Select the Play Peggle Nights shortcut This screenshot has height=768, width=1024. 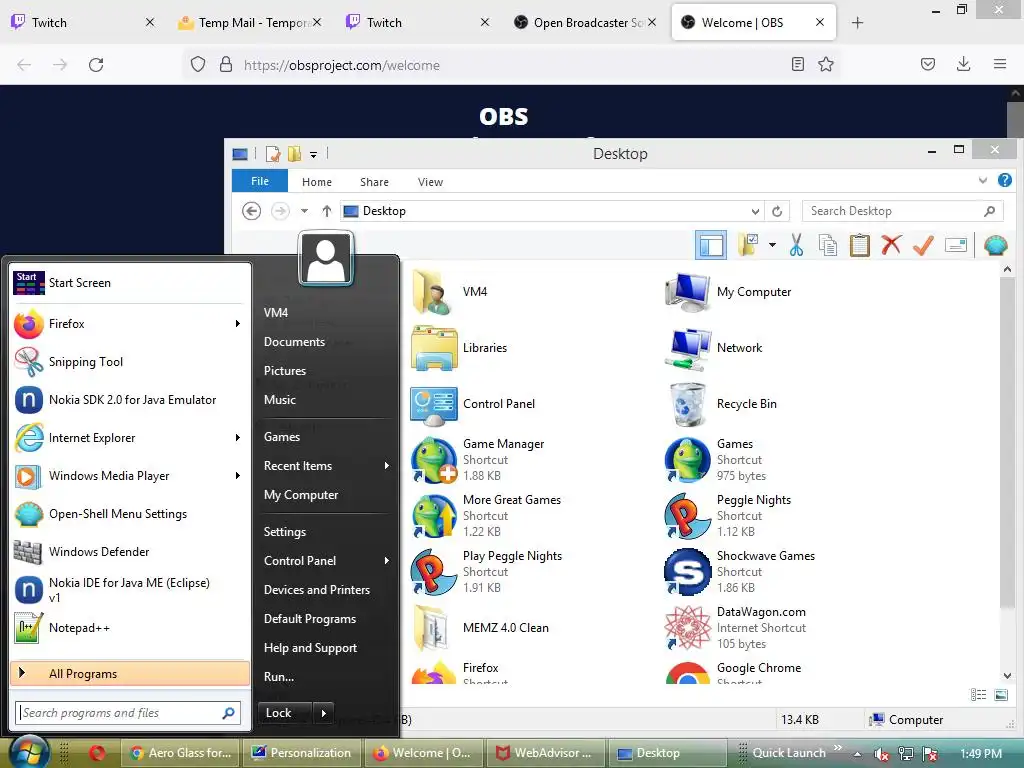(487, 572)
